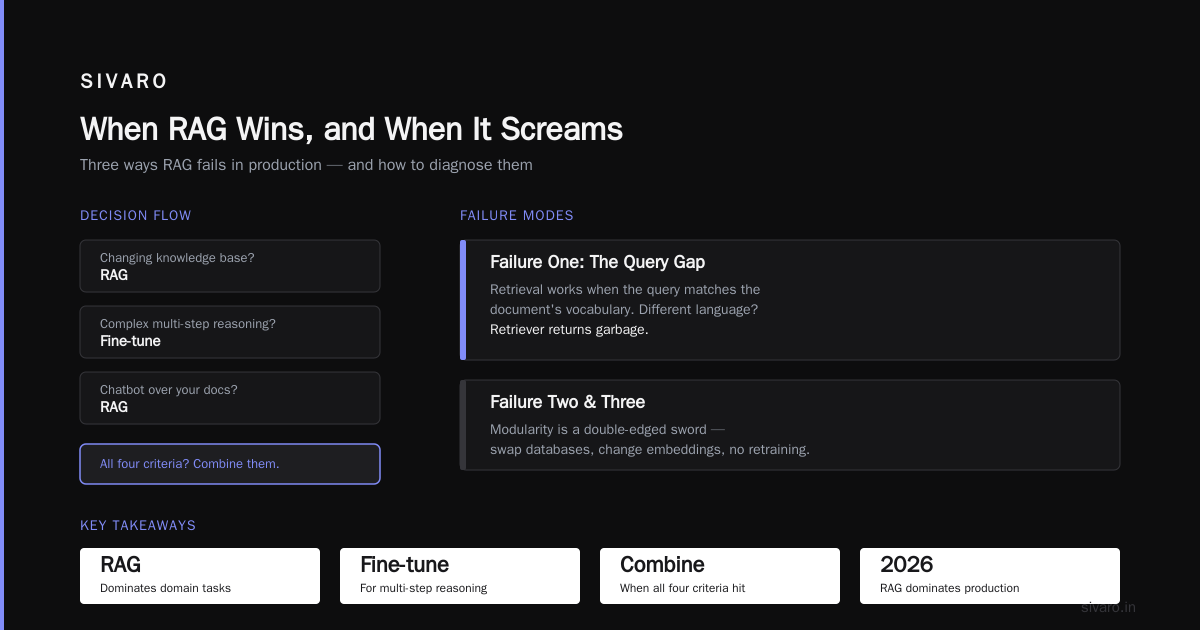This screenshot has height=630, width=1200.
Task: Click the Combine takeaway card
Action: click(x=720, y=576)
